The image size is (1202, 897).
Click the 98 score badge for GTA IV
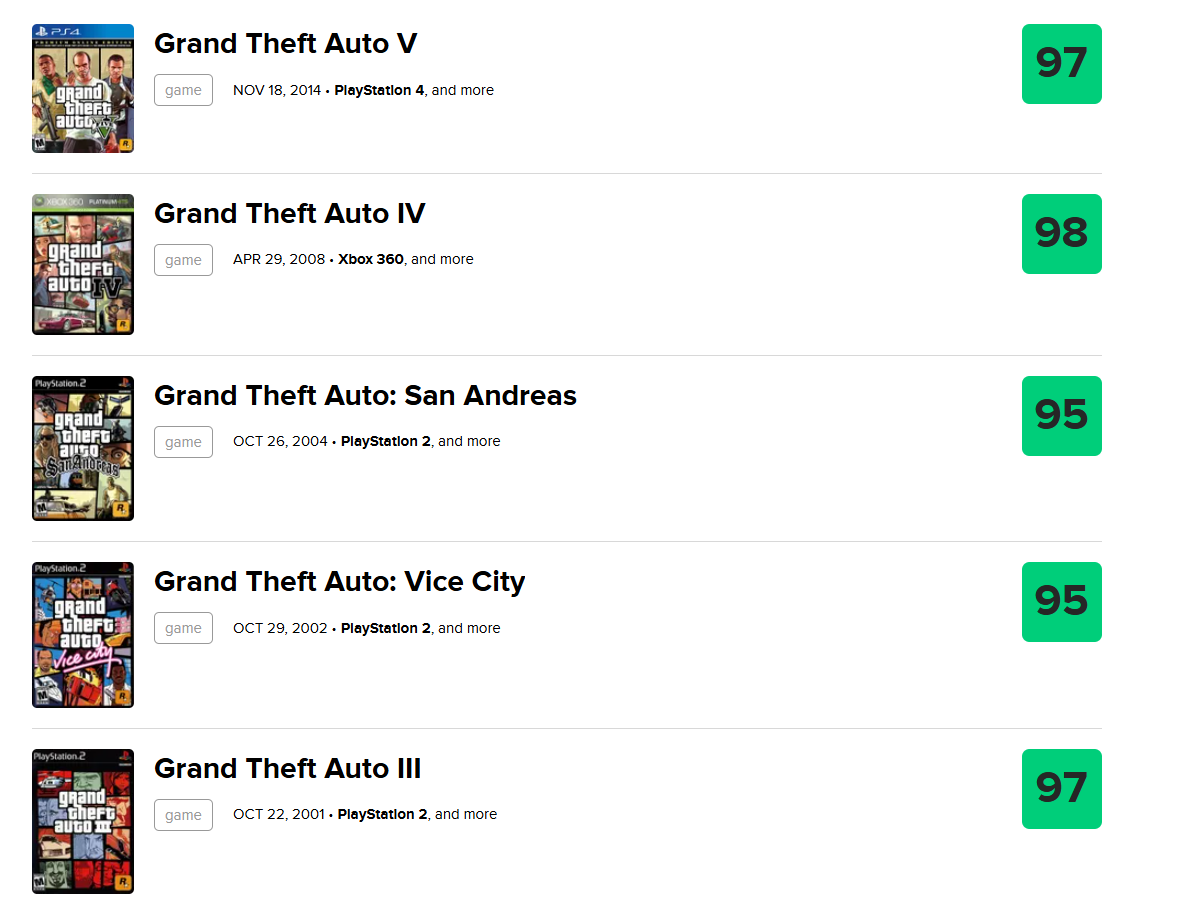1062,234
